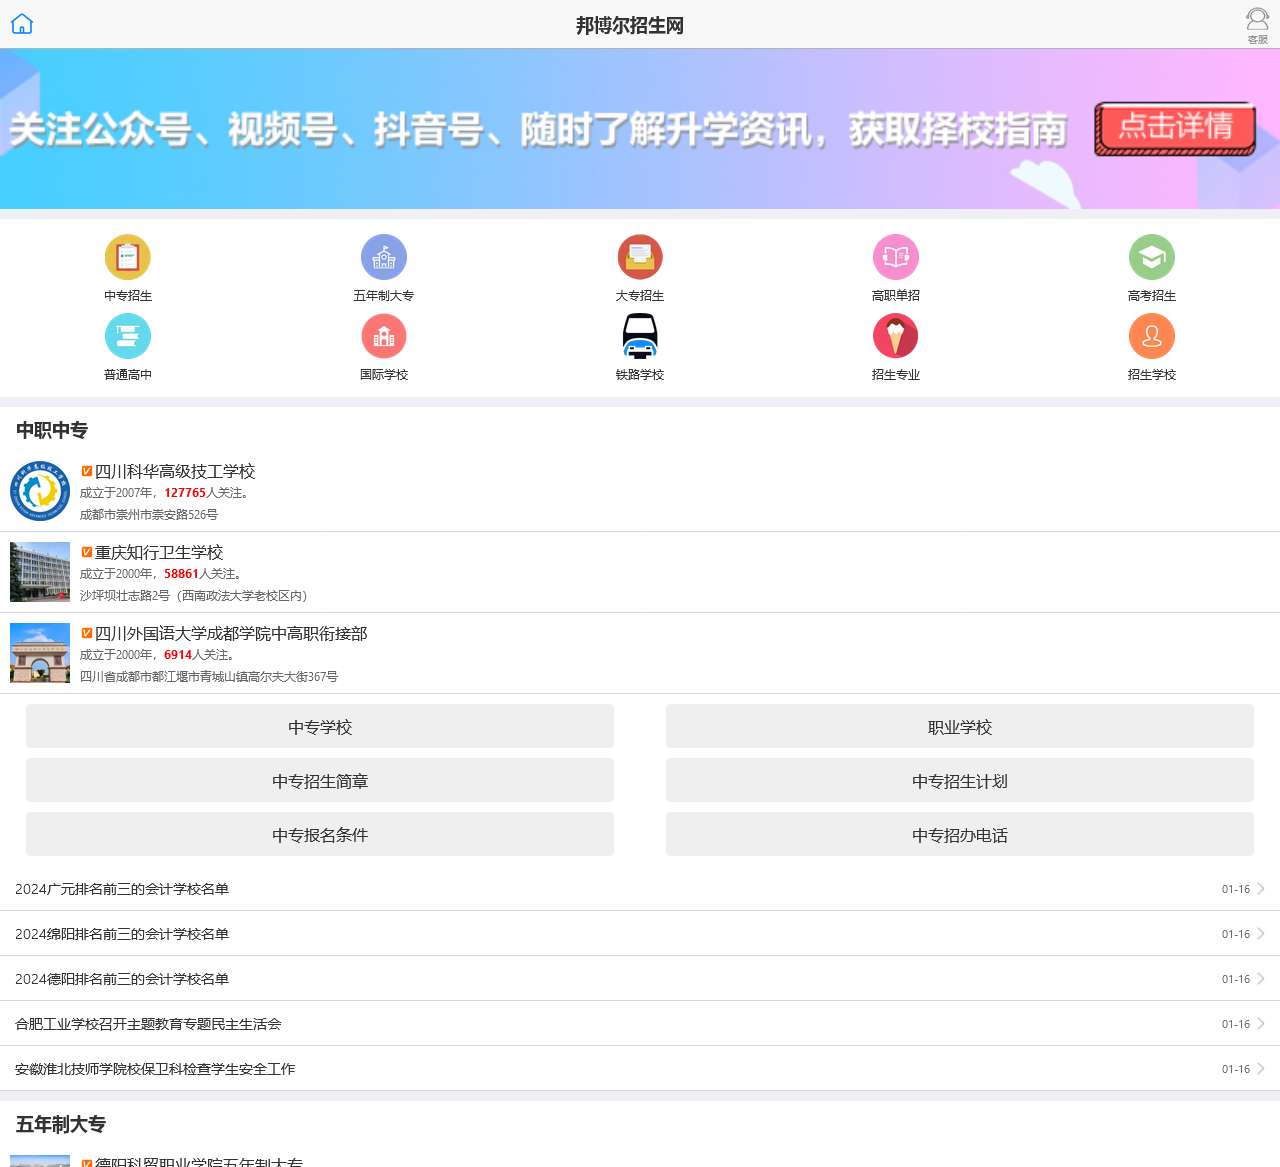
Task: Click the 中专招生简章 button
Action: 320,781
